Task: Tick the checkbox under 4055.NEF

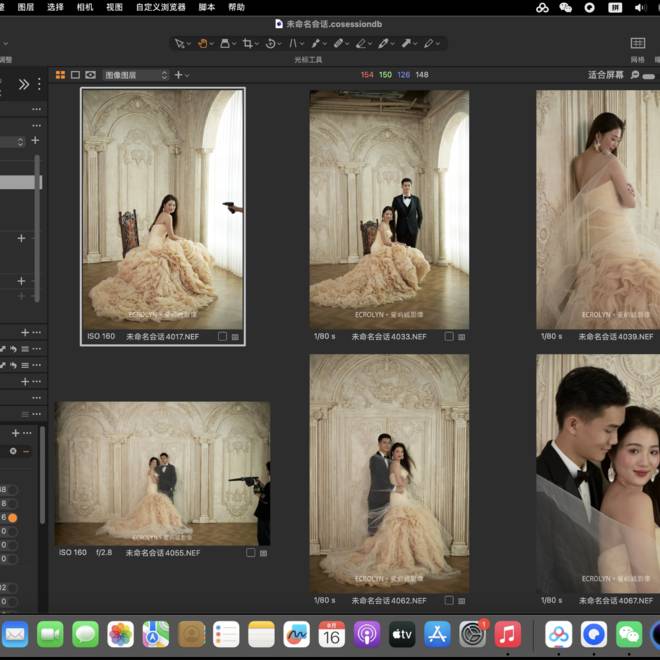Action: pos(251,553)
